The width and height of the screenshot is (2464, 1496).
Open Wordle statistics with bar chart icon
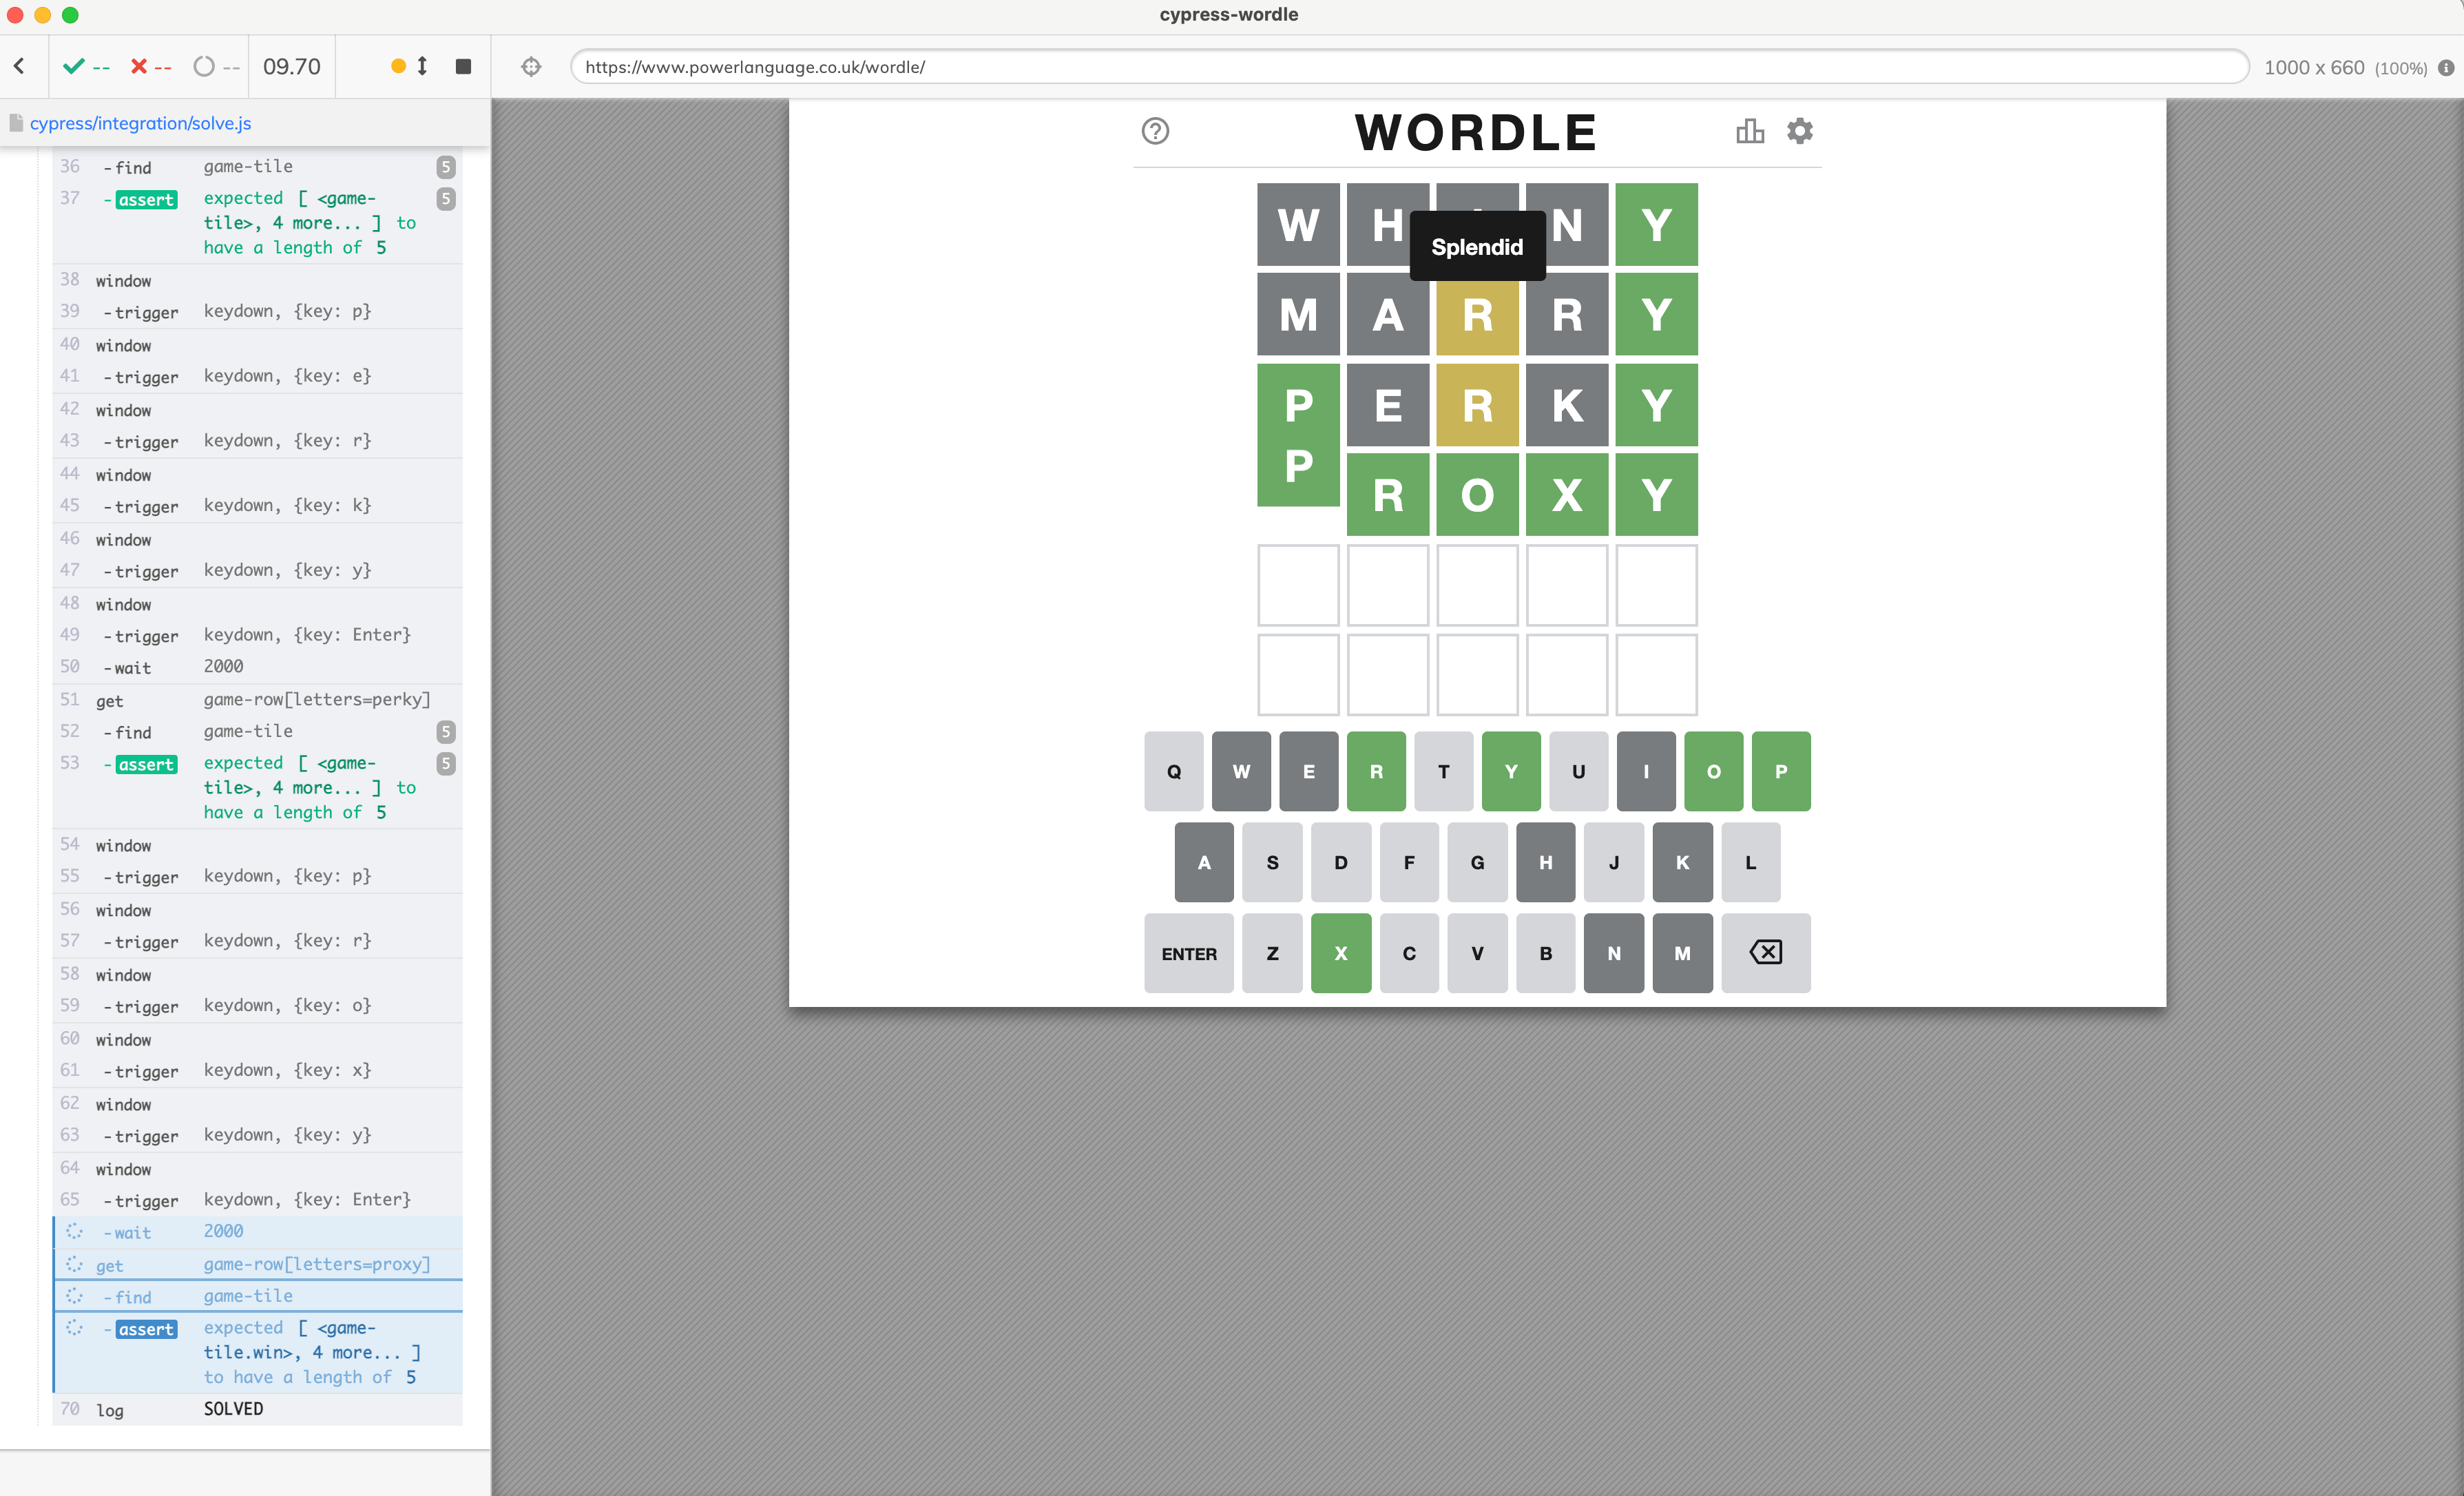click(1749, 130)
